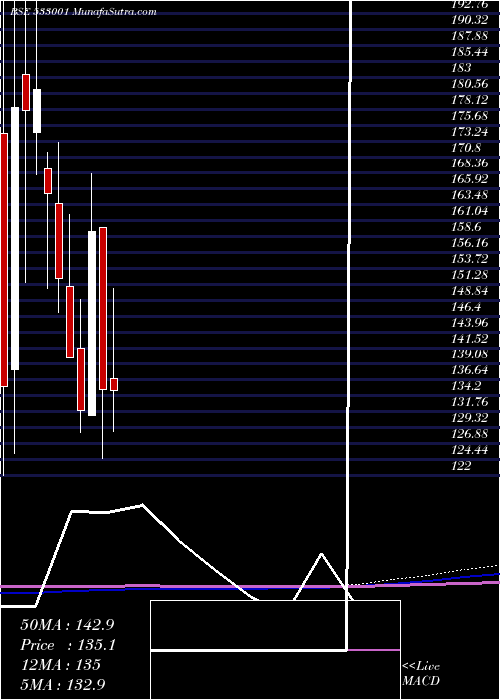Screen dimensions: 500x700
Task: Click the <<Live MACD label
Action: (x=421, y=674)
